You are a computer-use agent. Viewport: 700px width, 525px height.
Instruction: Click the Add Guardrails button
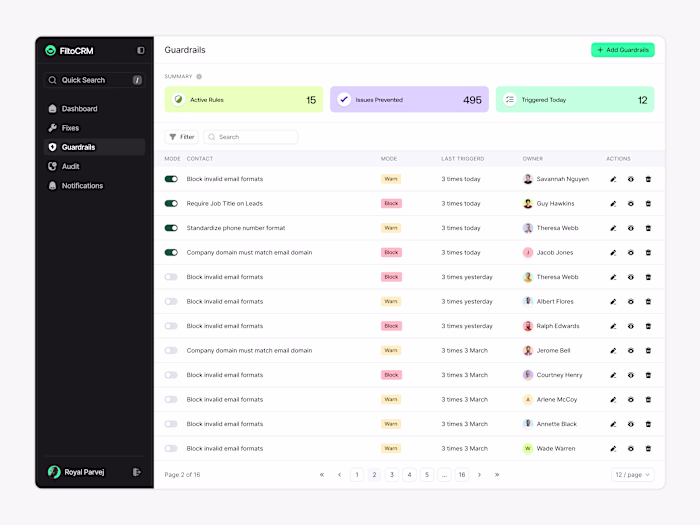coord(623,50)
